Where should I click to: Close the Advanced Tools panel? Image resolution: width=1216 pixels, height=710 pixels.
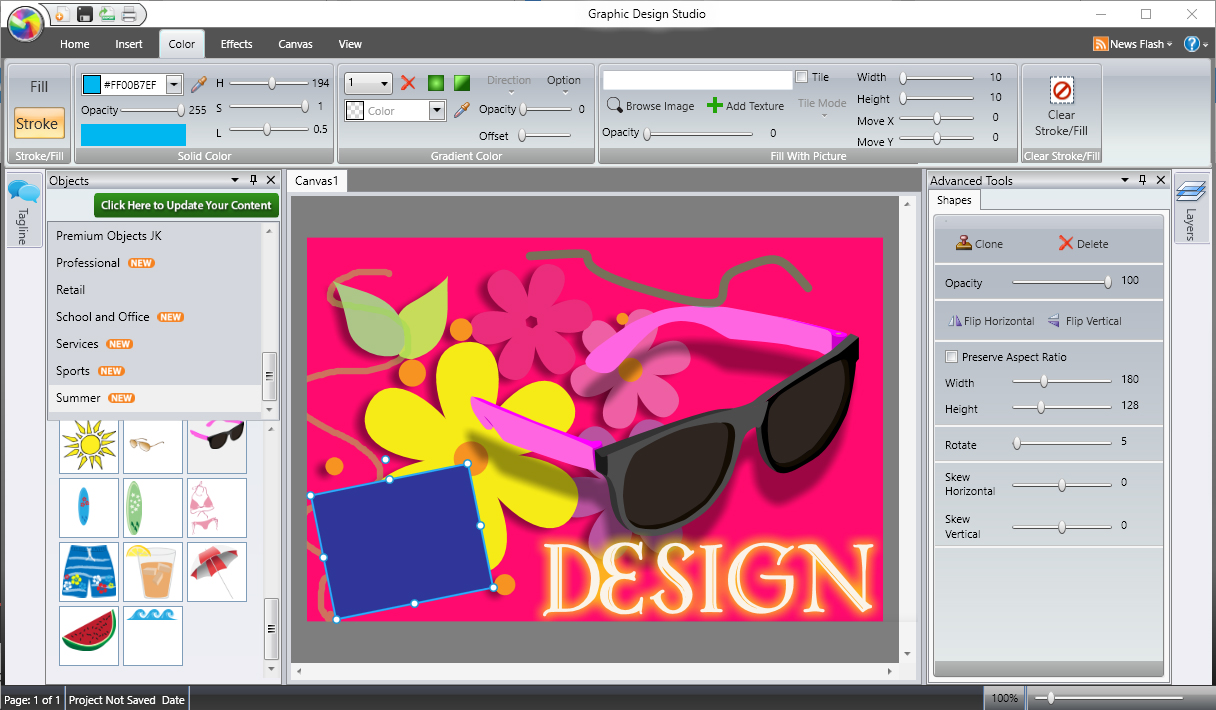click(x=1160, y=180)
